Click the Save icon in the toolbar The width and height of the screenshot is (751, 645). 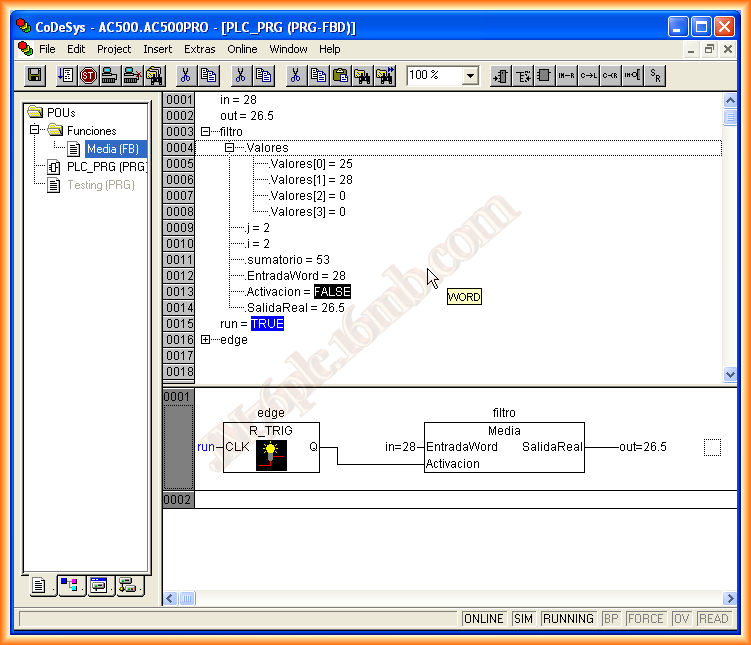tap(35, 75)
